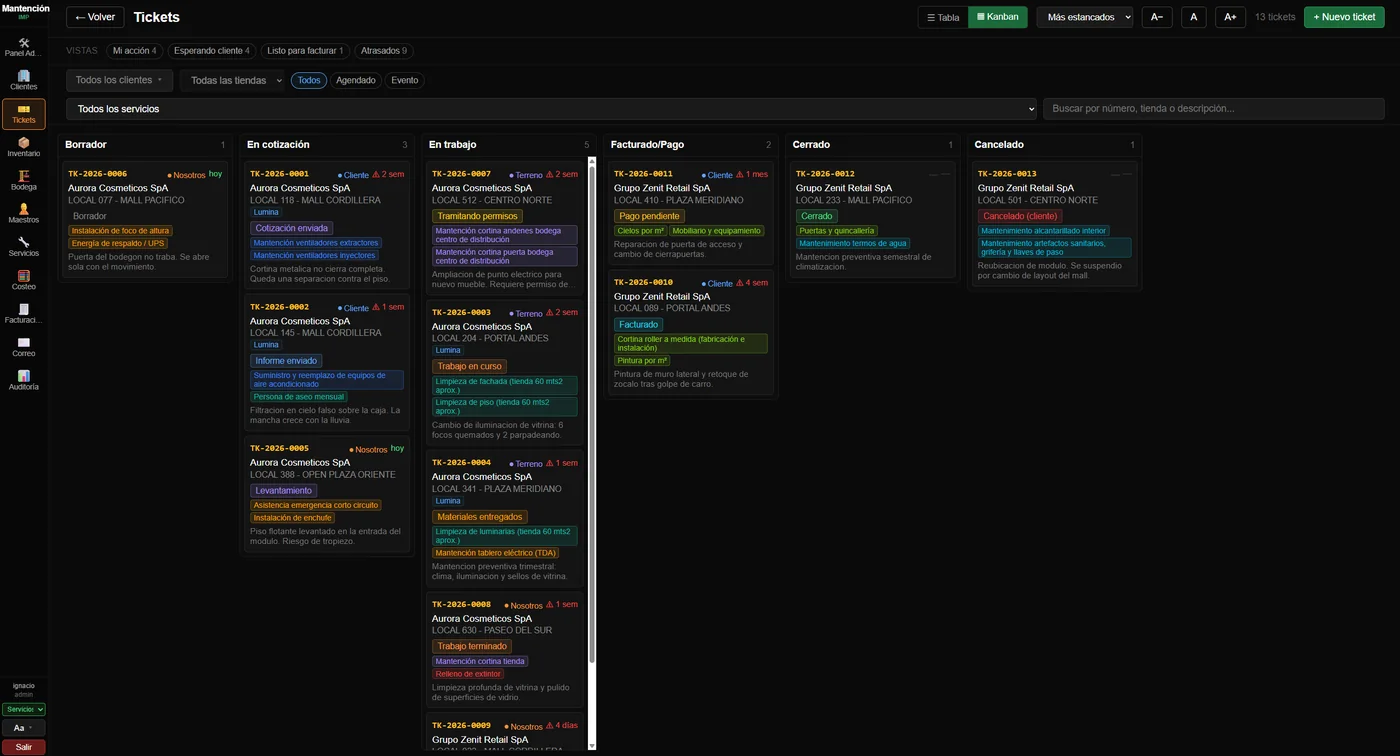Image resolution: width=1400 pixels, height=756 pixels.
Task: Open the Aa text size dropdown
Action: click(x=24, y=728)
